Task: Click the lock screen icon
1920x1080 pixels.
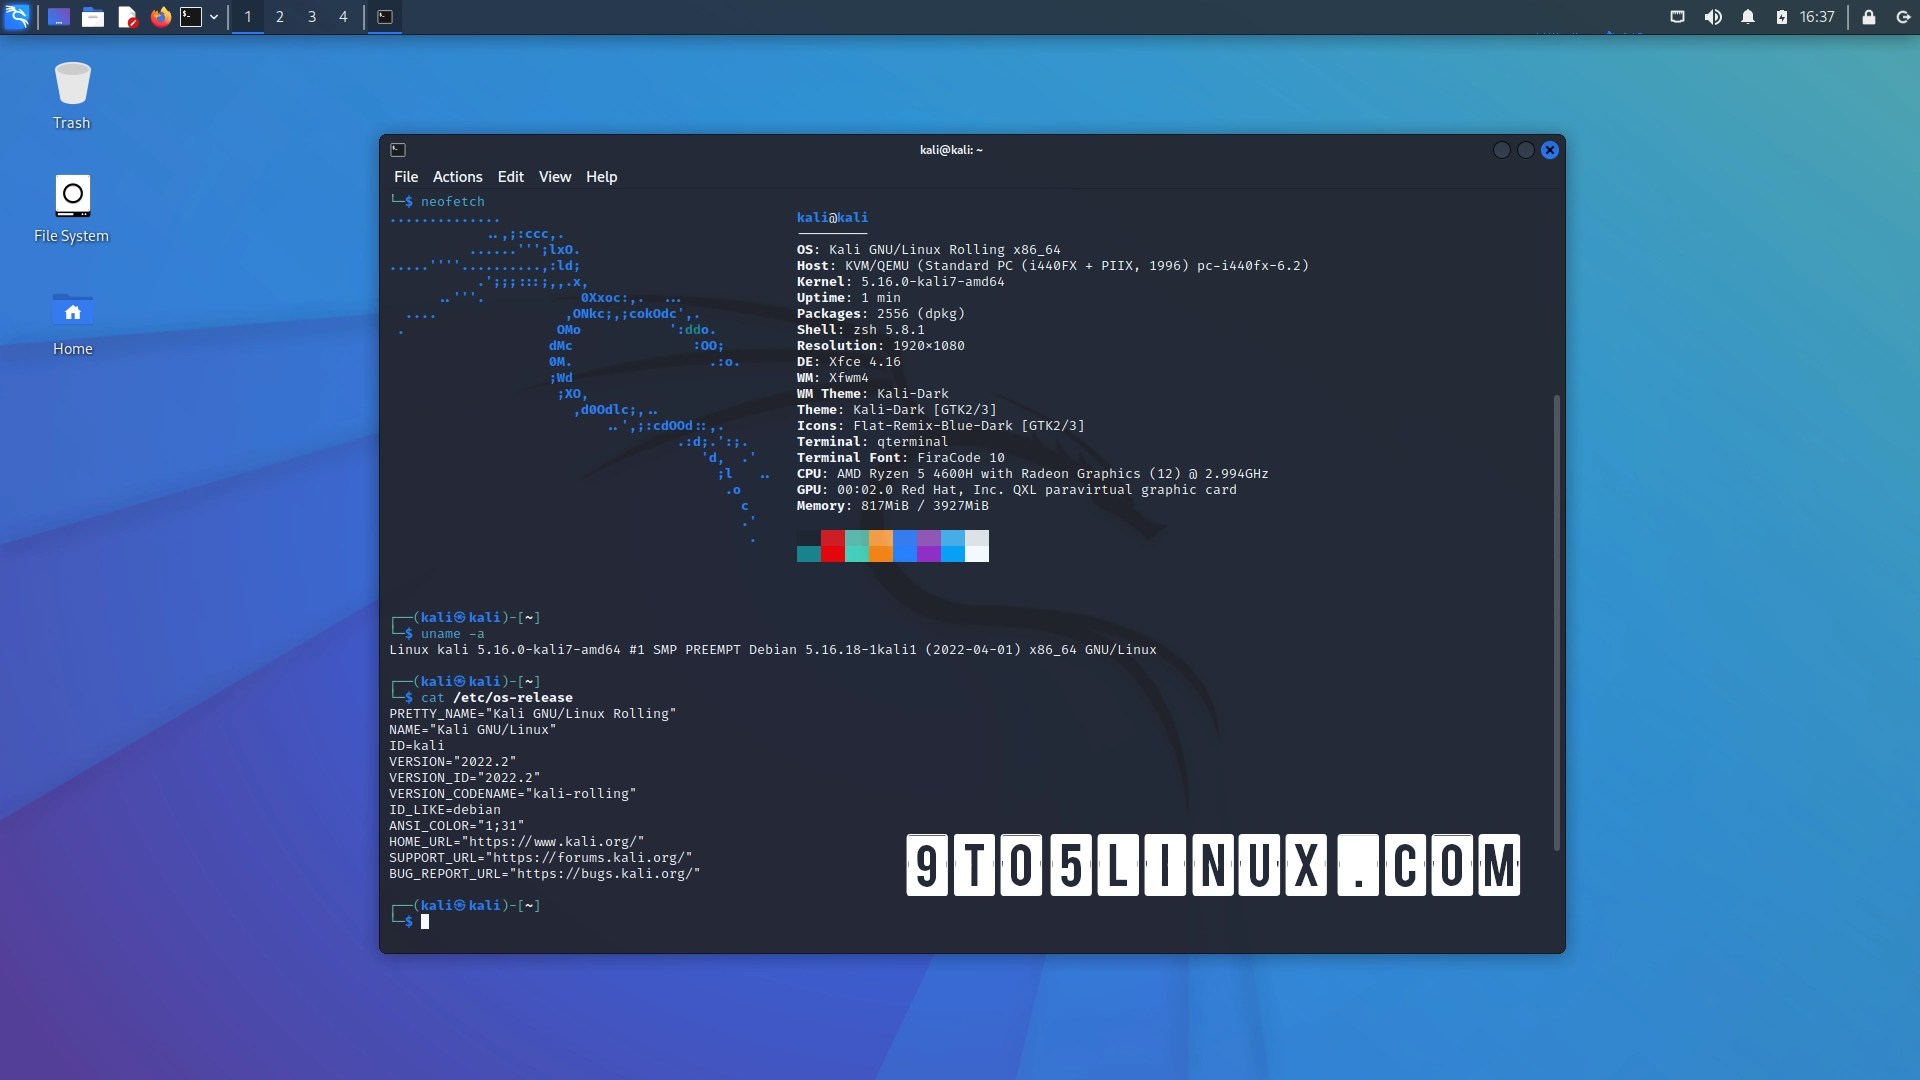Action: (1868, 17)
